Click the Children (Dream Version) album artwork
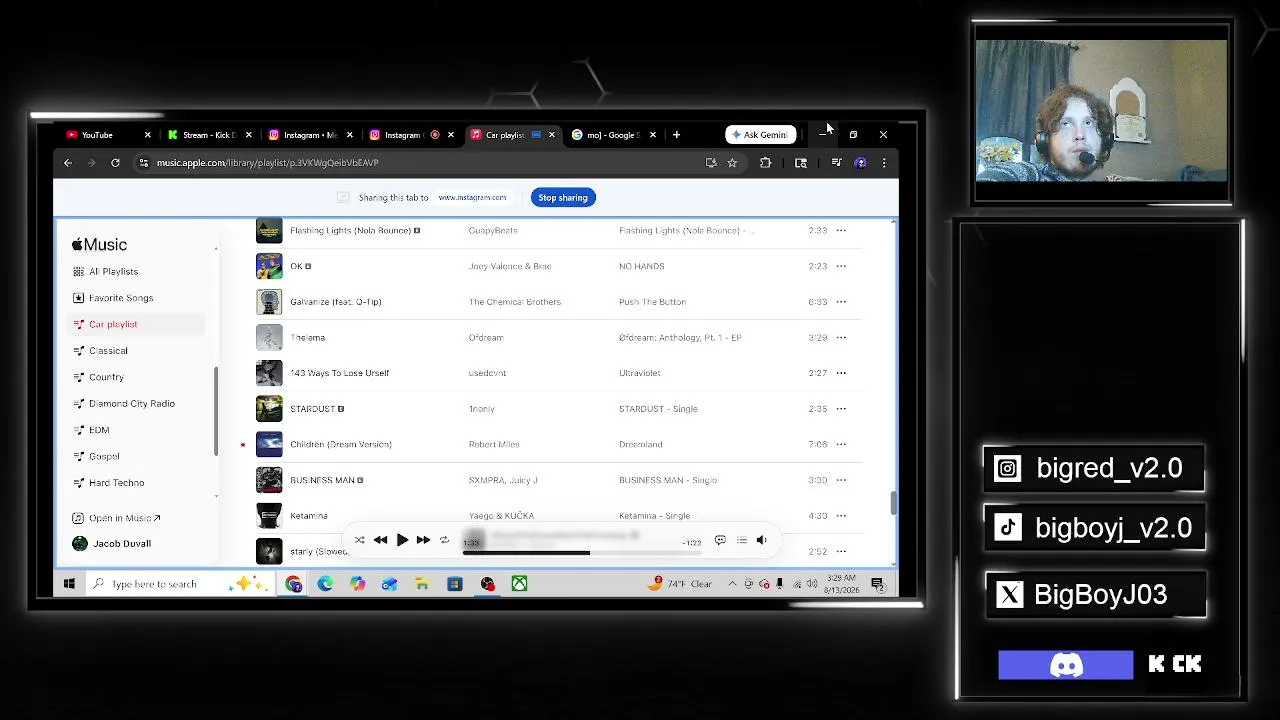The height and width of the screenshot is (720, 1280). pos(269,444)
